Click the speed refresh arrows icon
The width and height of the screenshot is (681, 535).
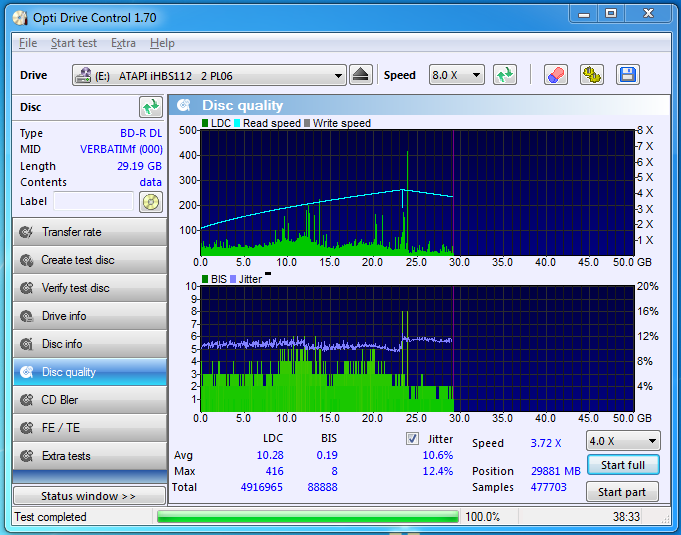pyautogui.click(x=505, y=75)
